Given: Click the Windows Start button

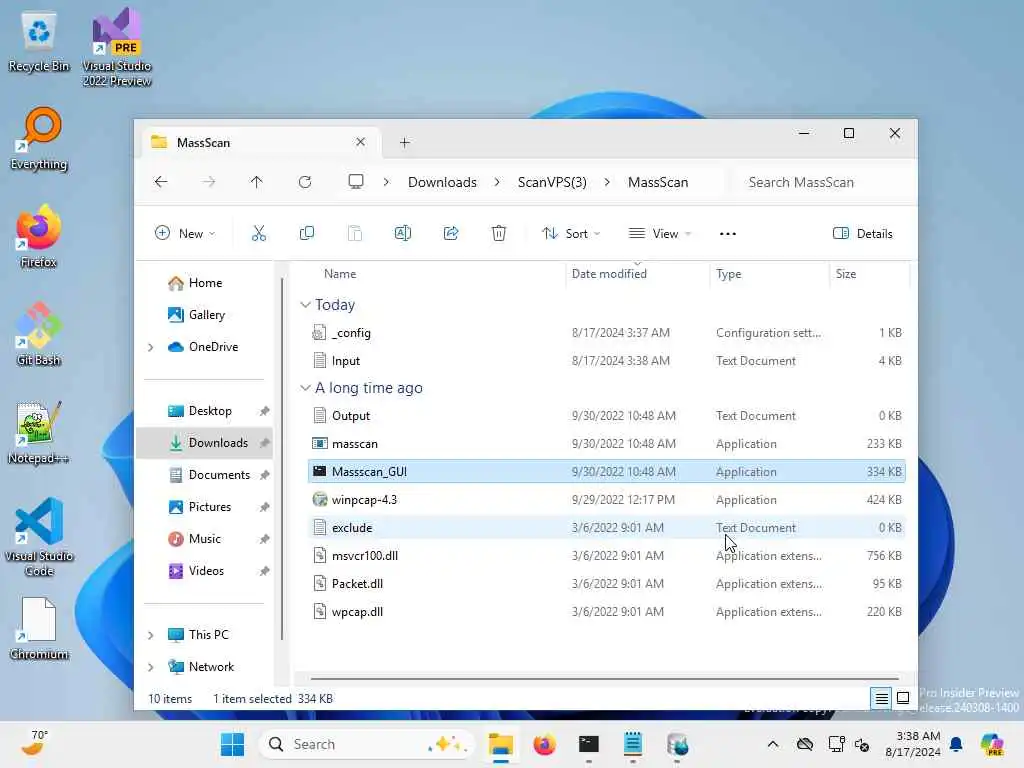Looking at the screenshot, I should point(232,744).
